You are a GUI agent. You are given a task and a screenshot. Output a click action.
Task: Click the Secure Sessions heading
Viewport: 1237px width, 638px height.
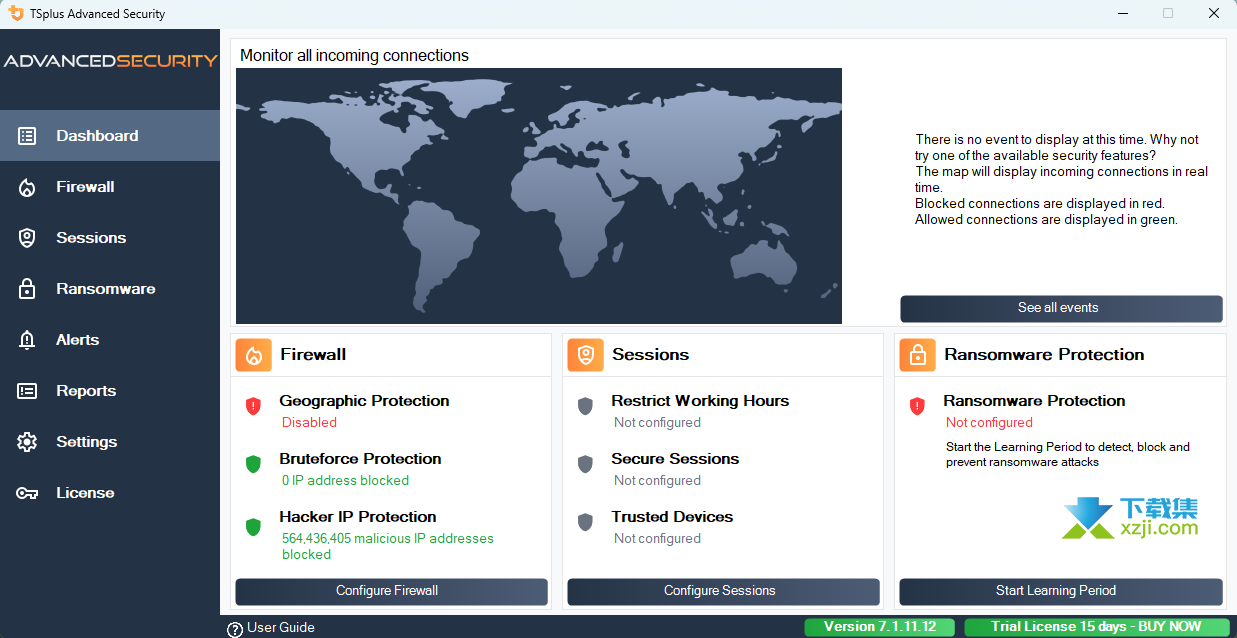coord(675,459)
